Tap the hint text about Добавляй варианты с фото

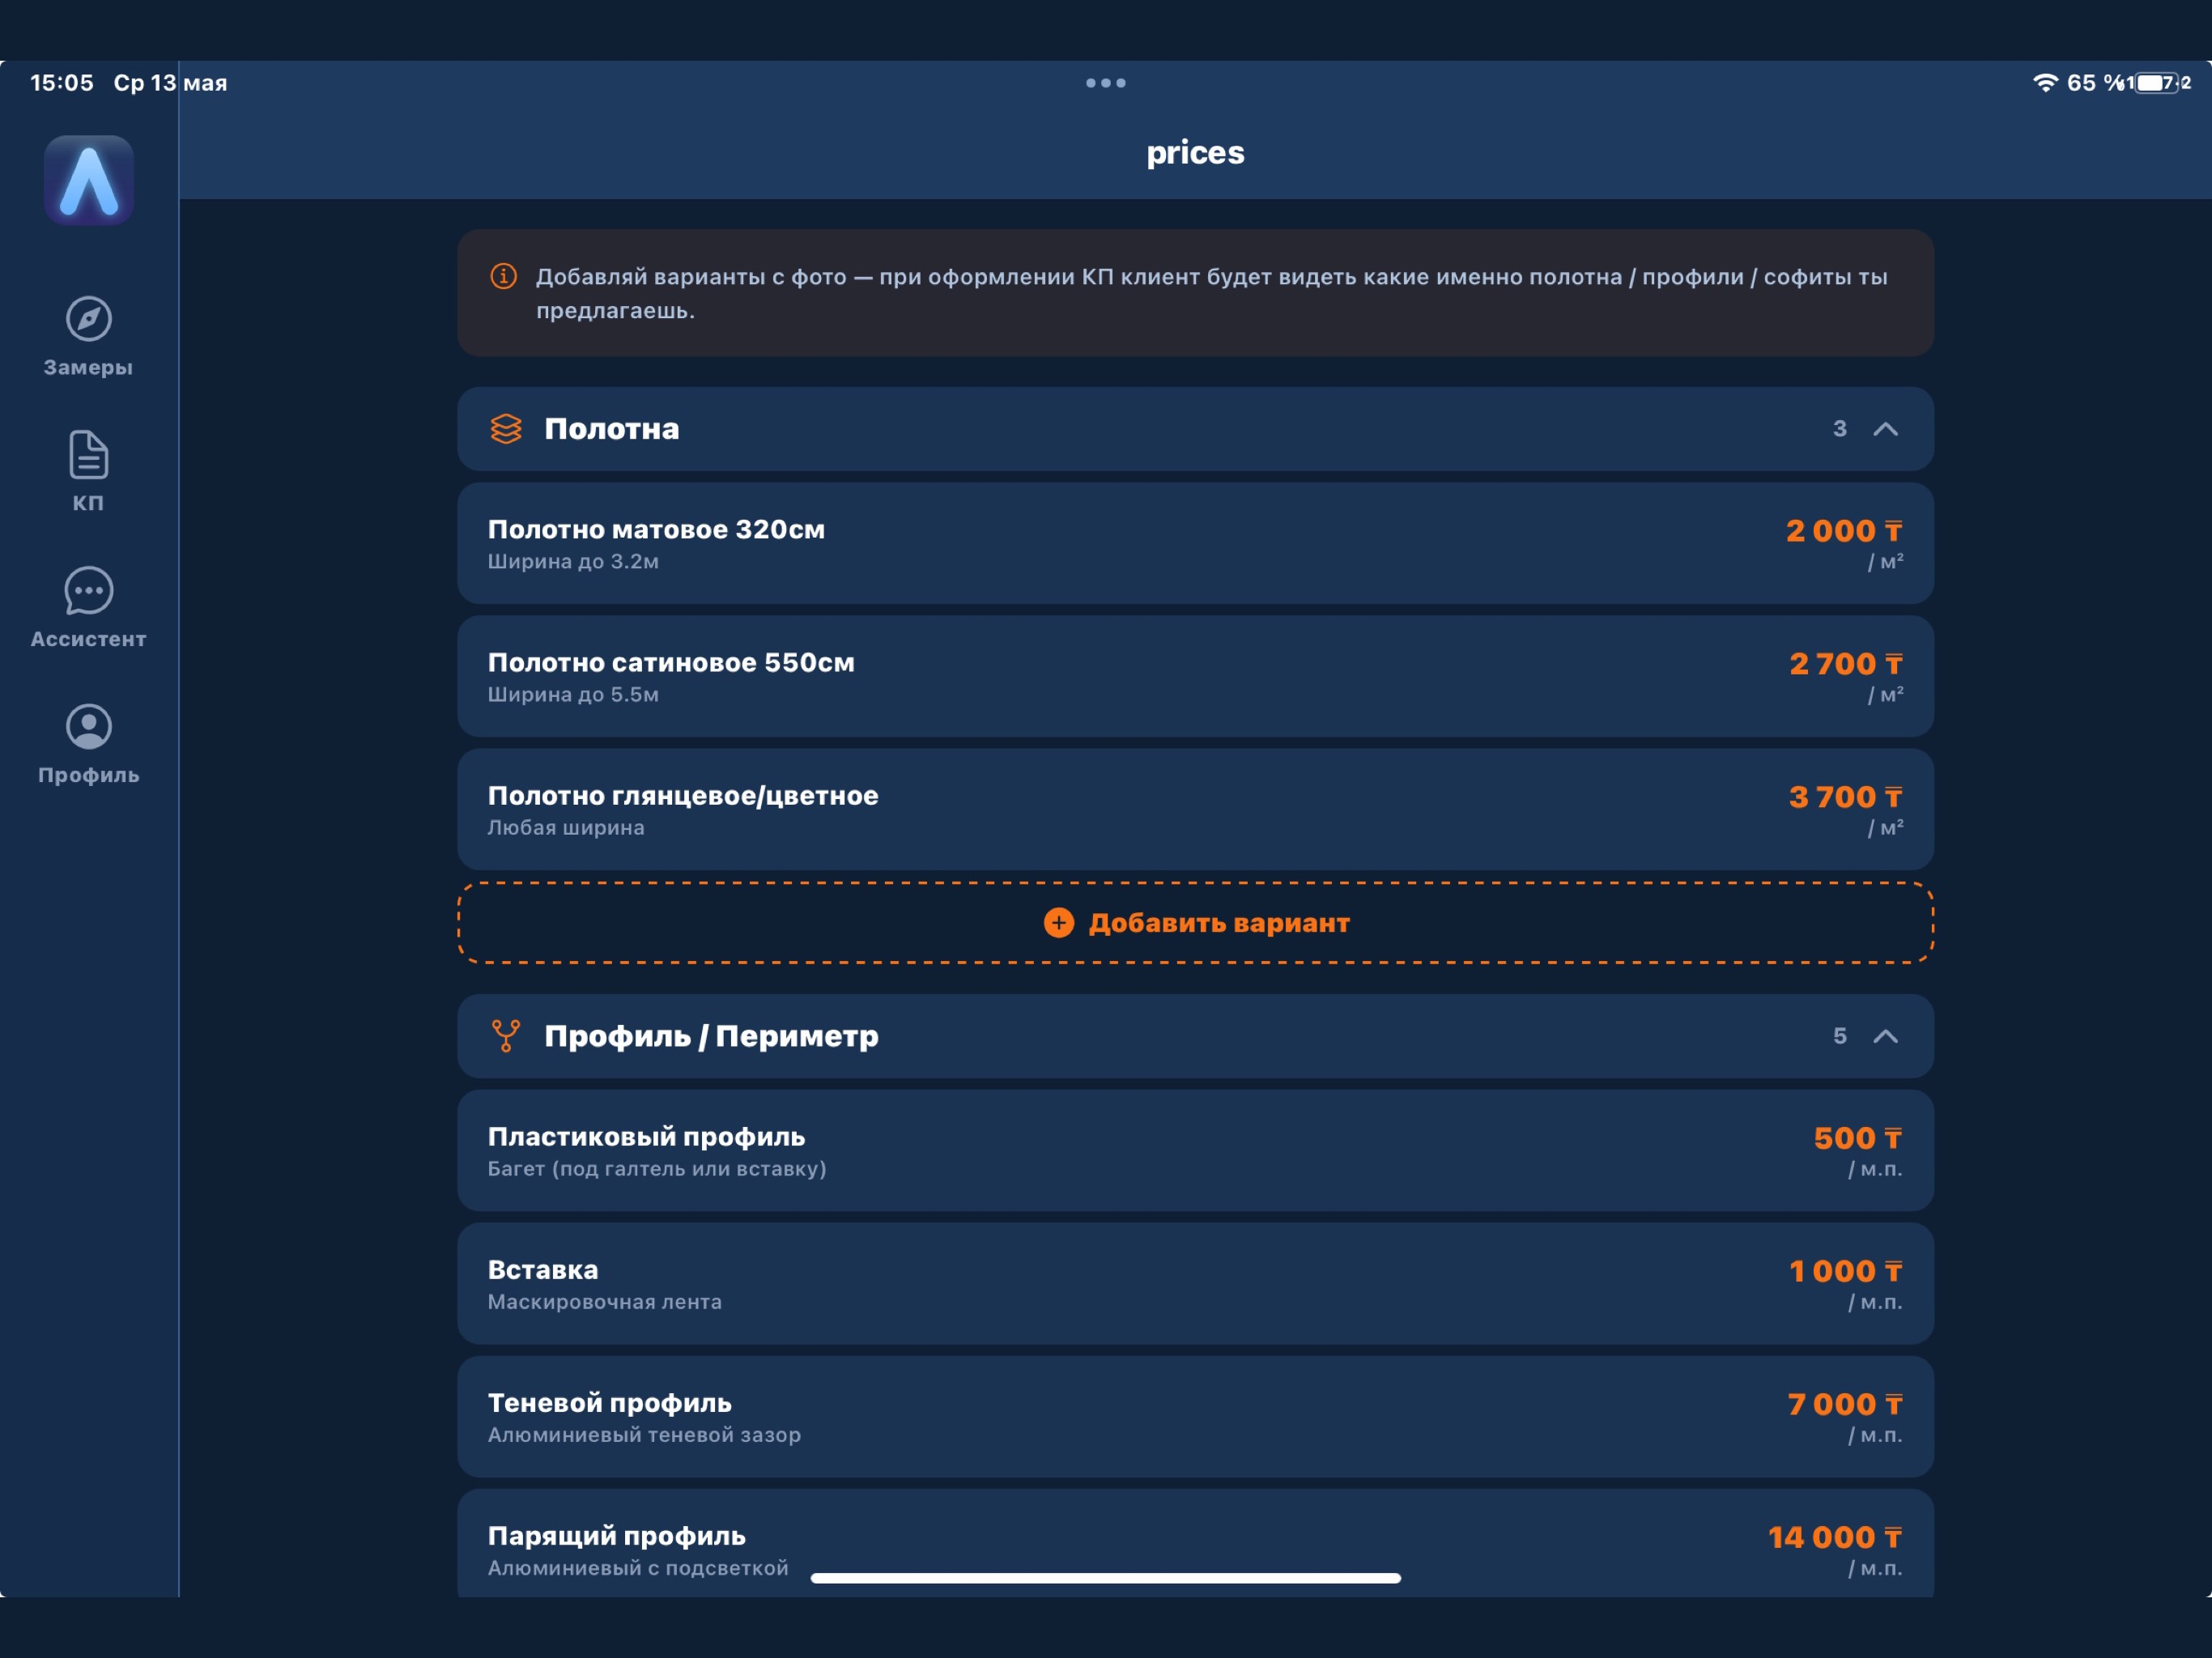coord(1212,293)
